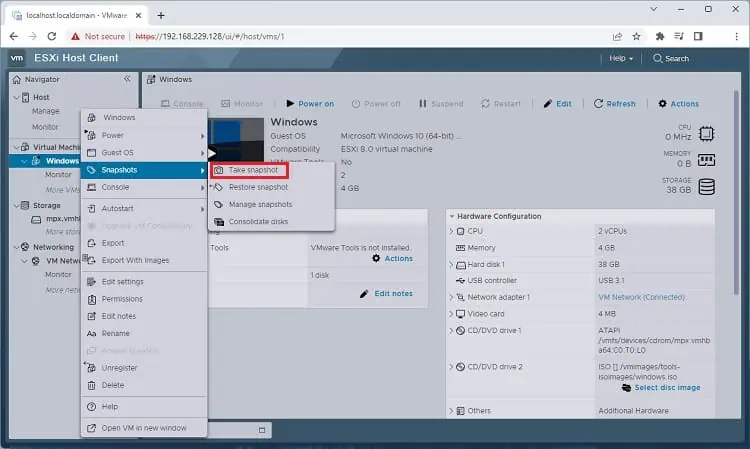Image resolution: width=750 pixels, height=449 pixels.
Task: Click the Actions gear in toolbar
Action: pos(662,104)
